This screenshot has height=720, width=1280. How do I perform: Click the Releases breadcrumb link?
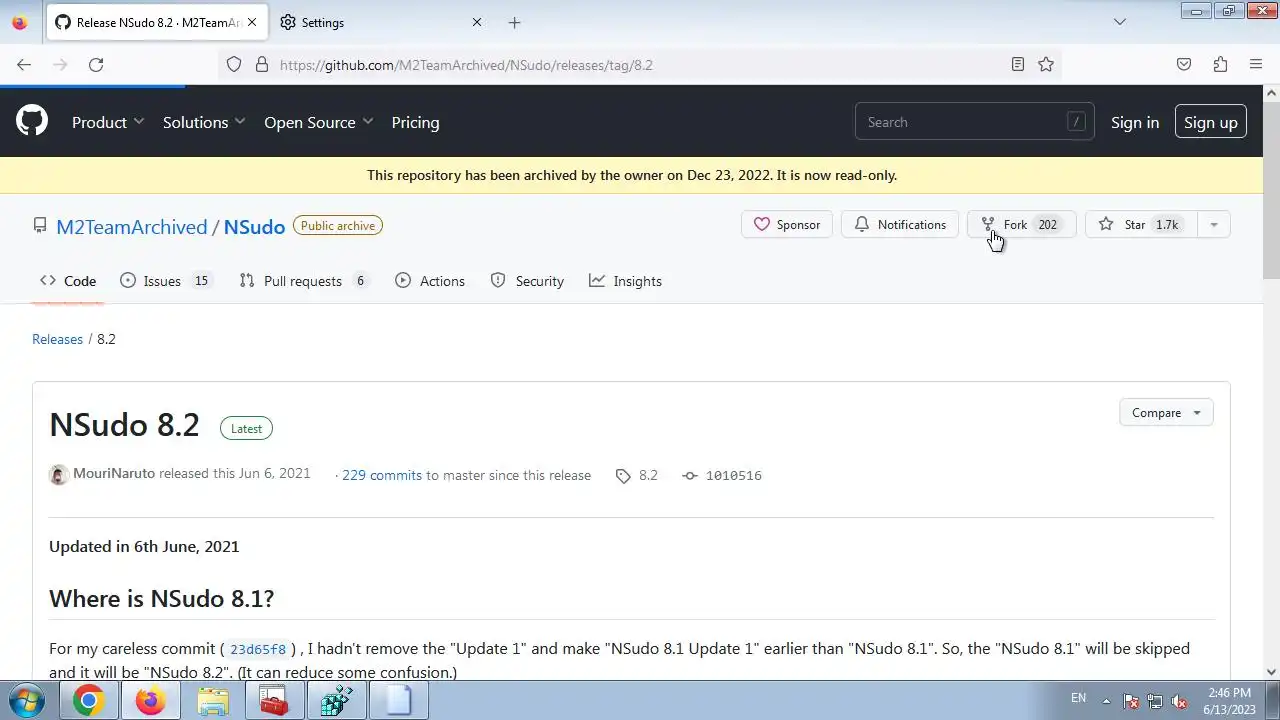[57, 339]
